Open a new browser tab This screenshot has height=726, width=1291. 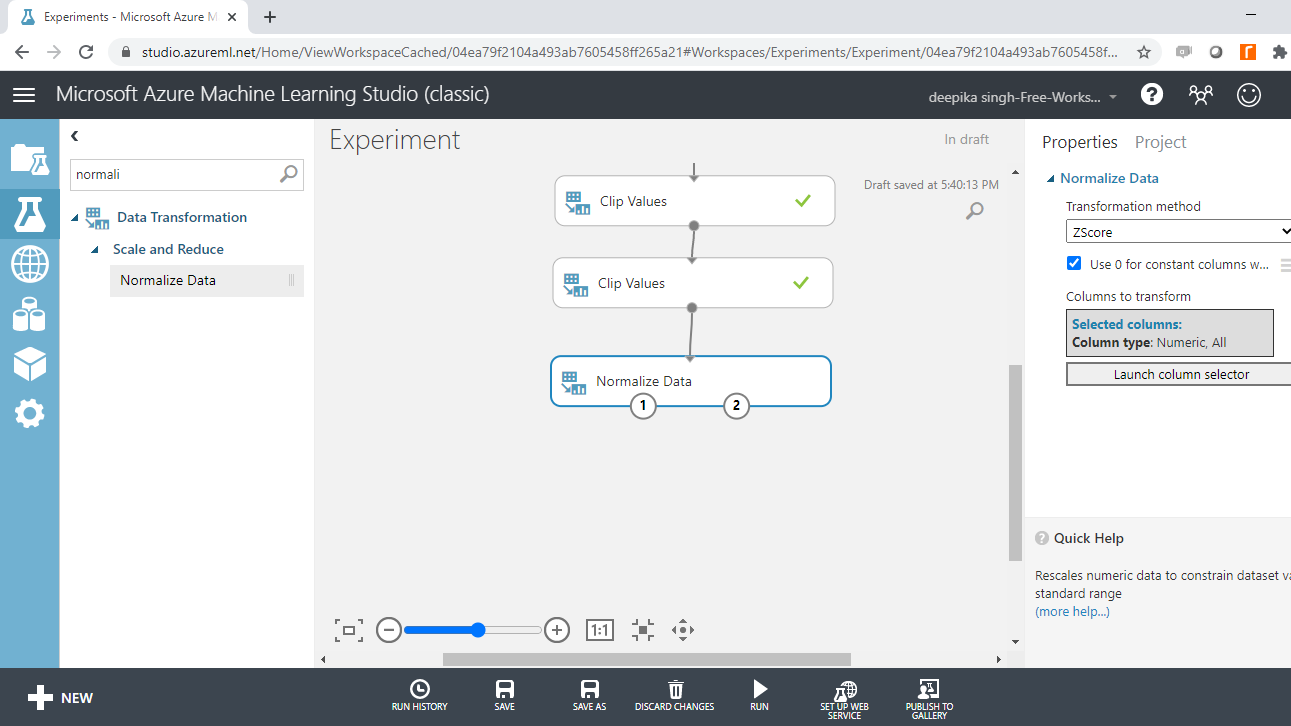(x=270, y=17)
